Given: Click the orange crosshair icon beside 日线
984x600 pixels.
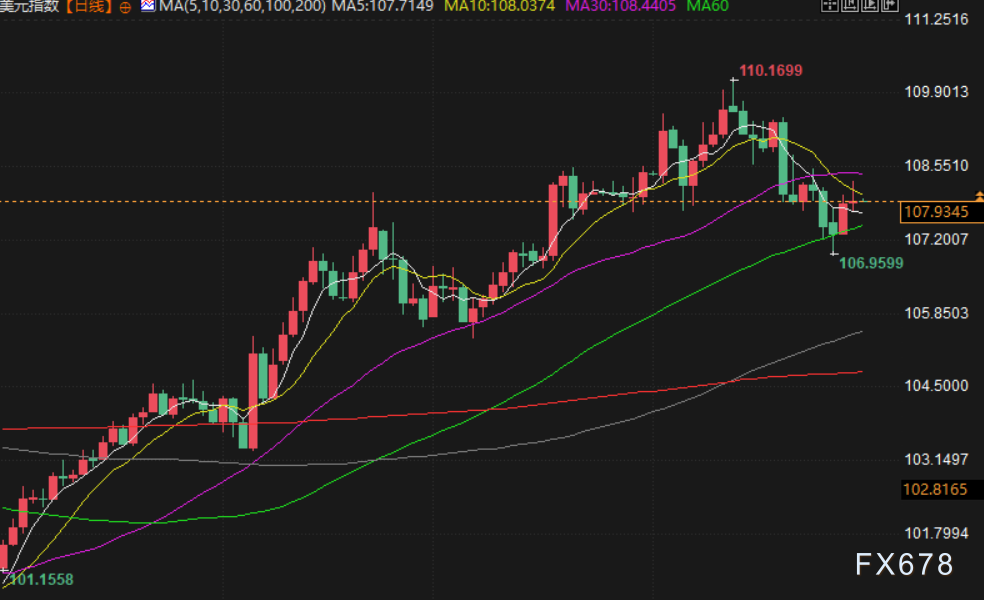Looking at the screenshot, I should (124, 7).
